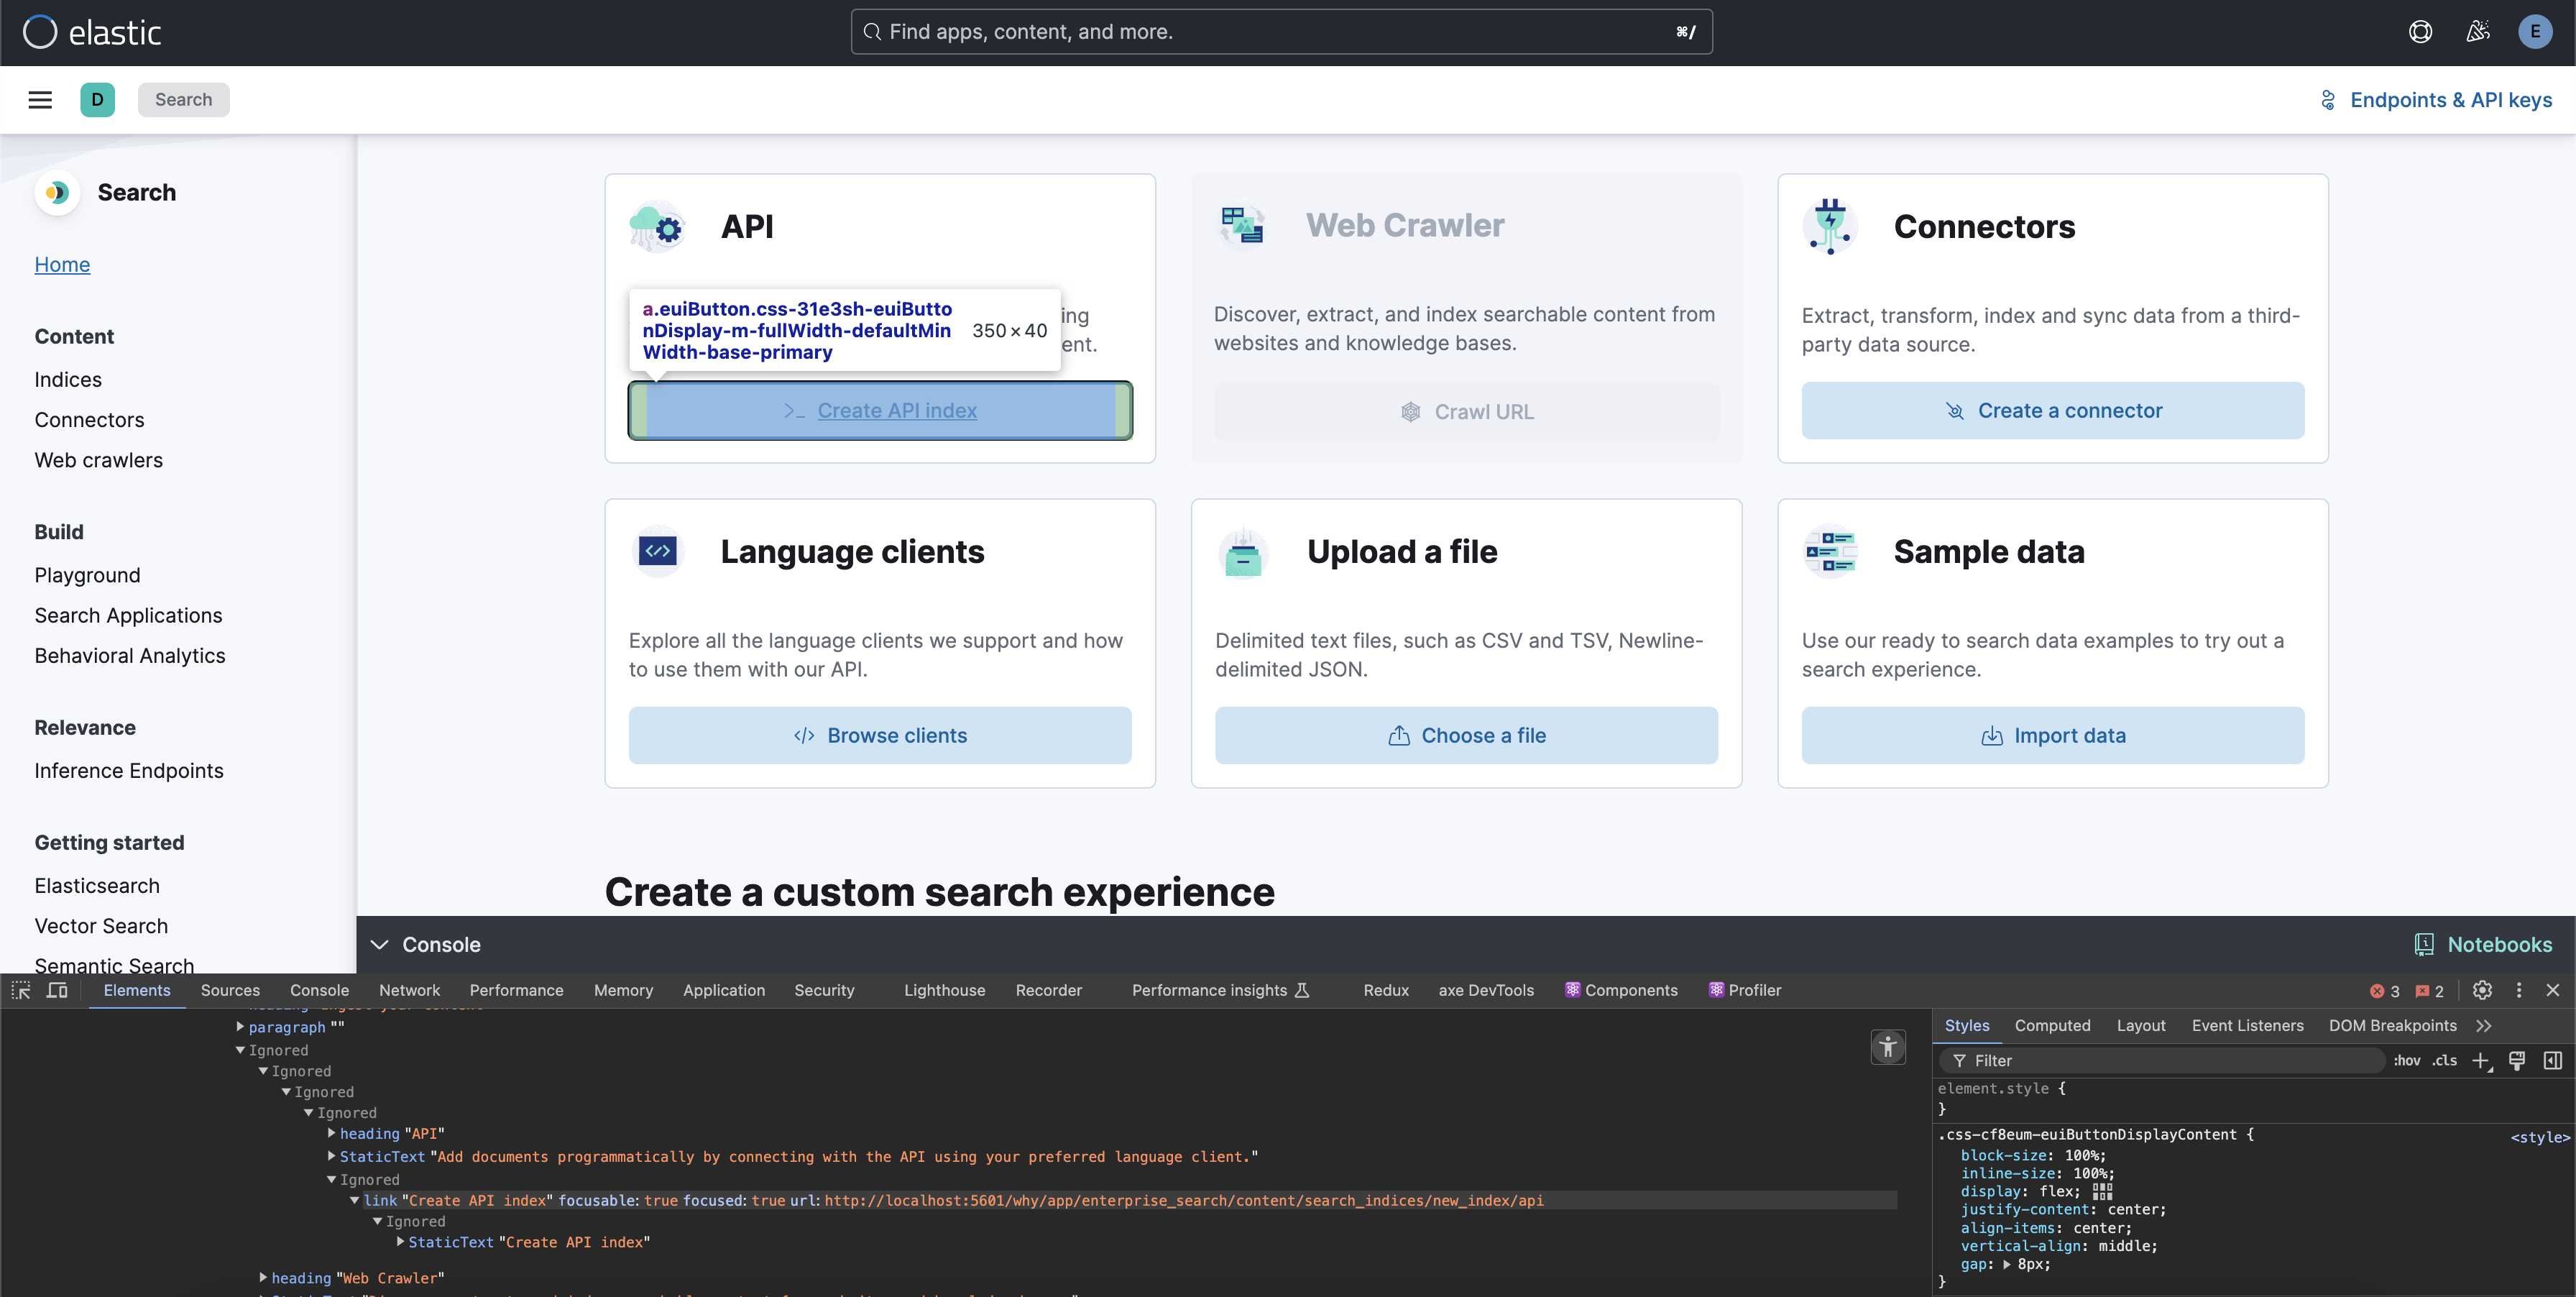Screen dimensions: 2576x1297
Task: Click the Create API index button
Action: (880, 410)
